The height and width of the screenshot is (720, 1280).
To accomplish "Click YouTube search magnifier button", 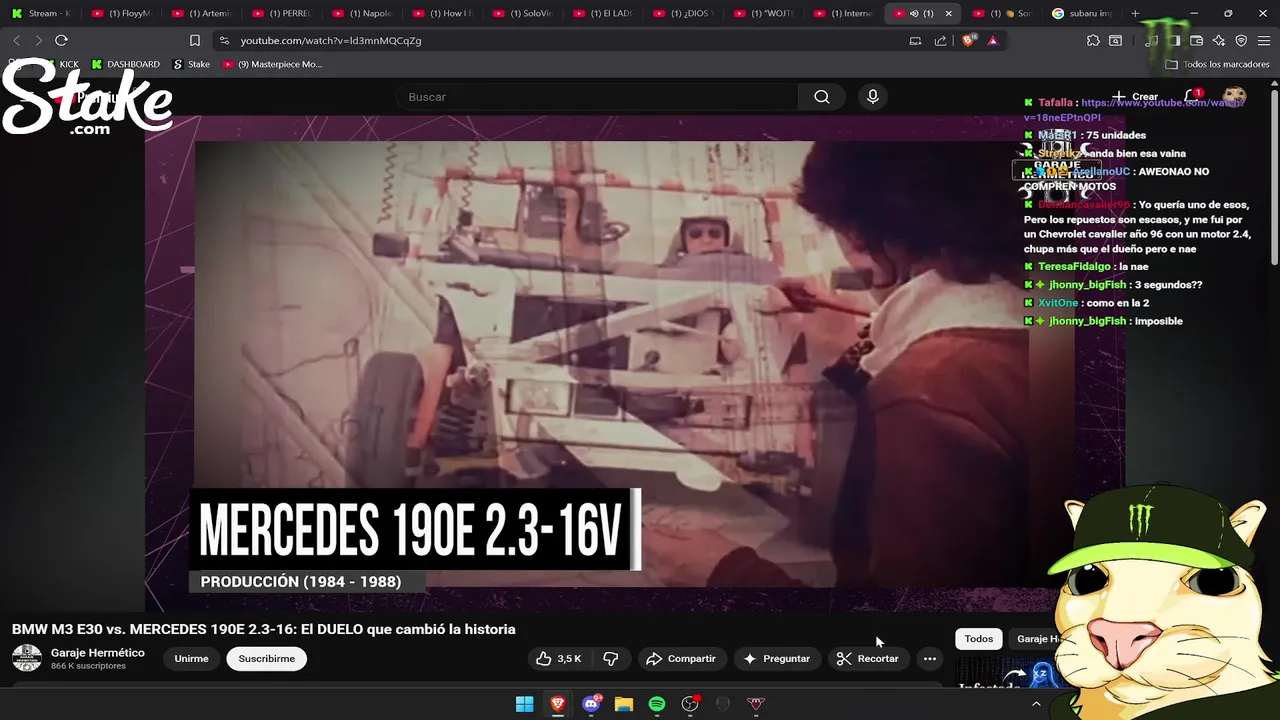I will tap(822, 97).
